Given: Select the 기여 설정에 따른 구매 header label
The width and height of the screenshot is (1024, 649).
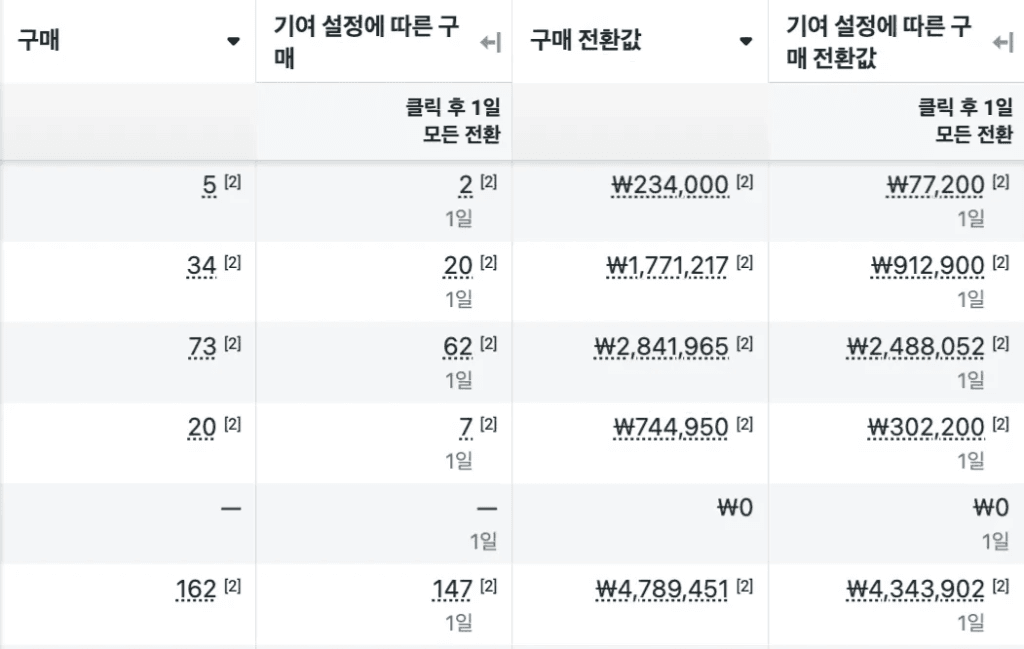Looking at the screenshot, I should coord(367,42).
